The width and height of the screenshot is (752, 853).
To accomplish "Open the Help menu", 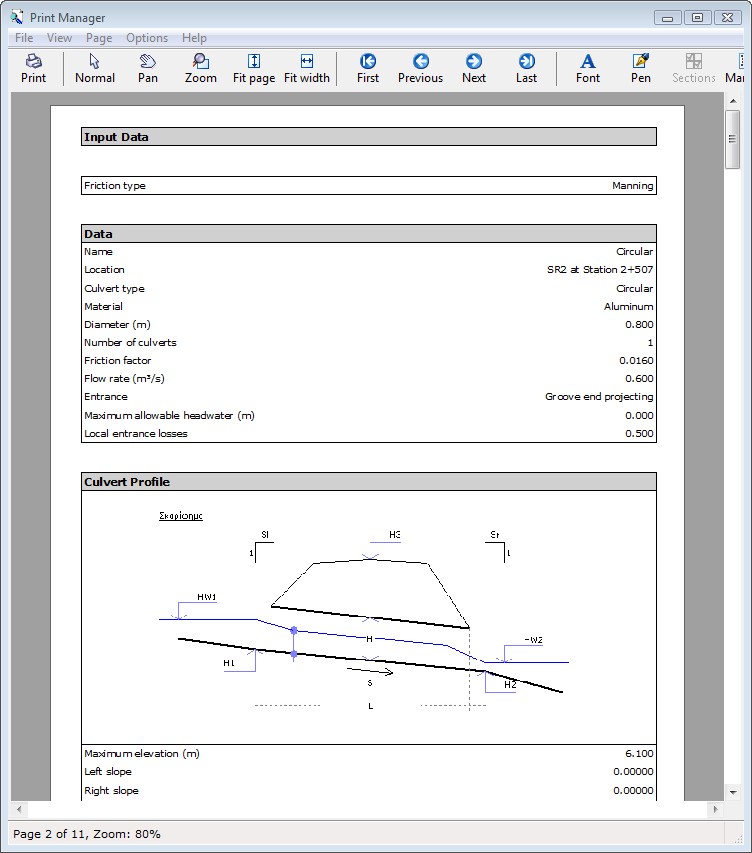I will (x=194, y=38).
